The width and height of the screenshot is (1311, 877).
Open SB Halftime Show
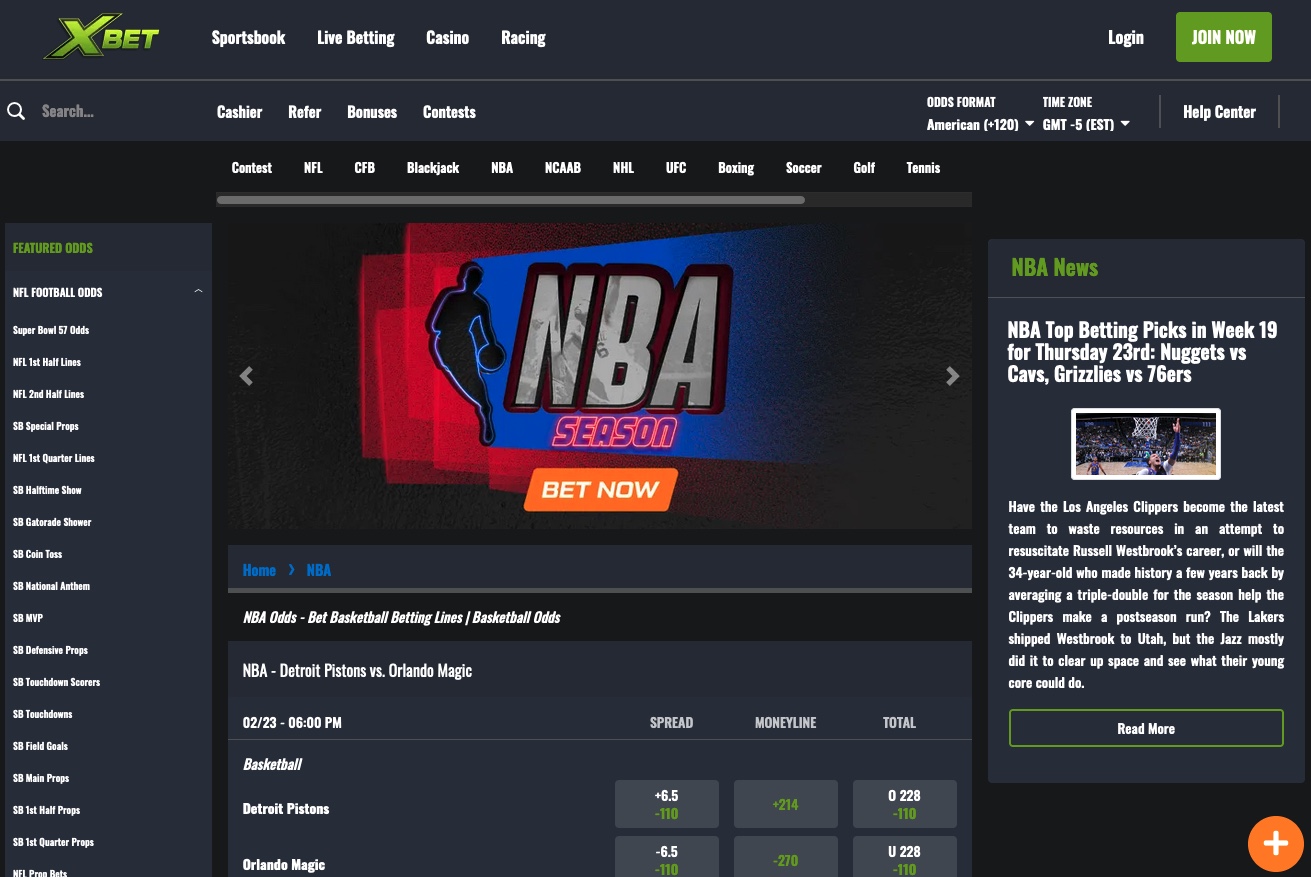48,490
